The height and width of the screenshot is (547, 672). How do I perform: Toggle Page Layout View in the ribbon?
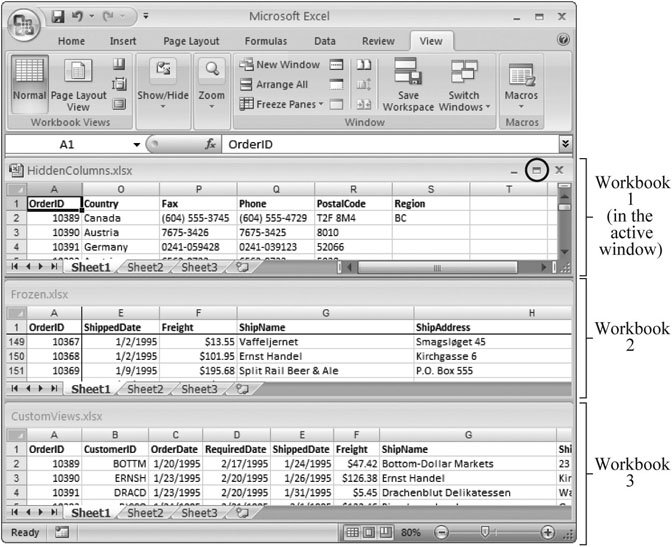point(78,85)
